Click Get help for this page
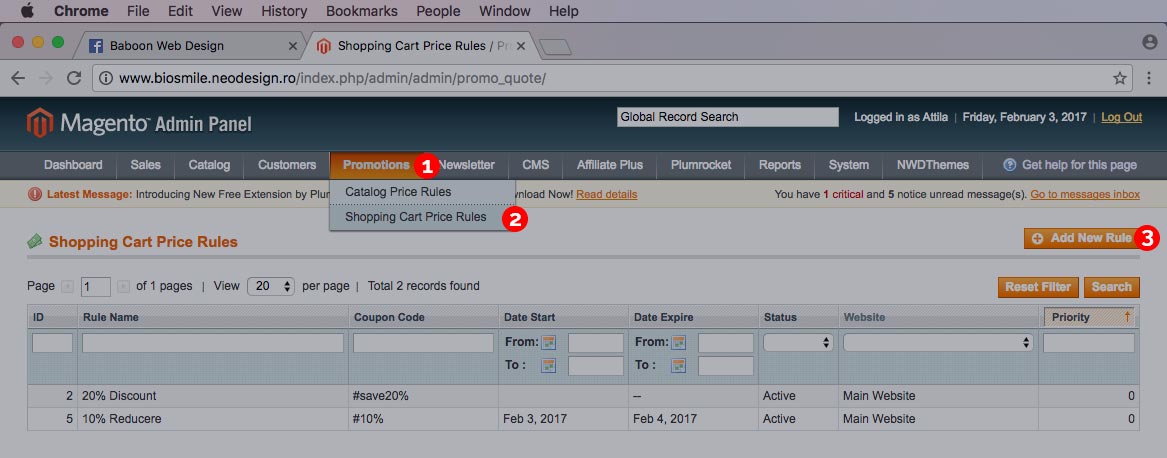Viewport: 1167px width, 458px height. [1079, 165]
